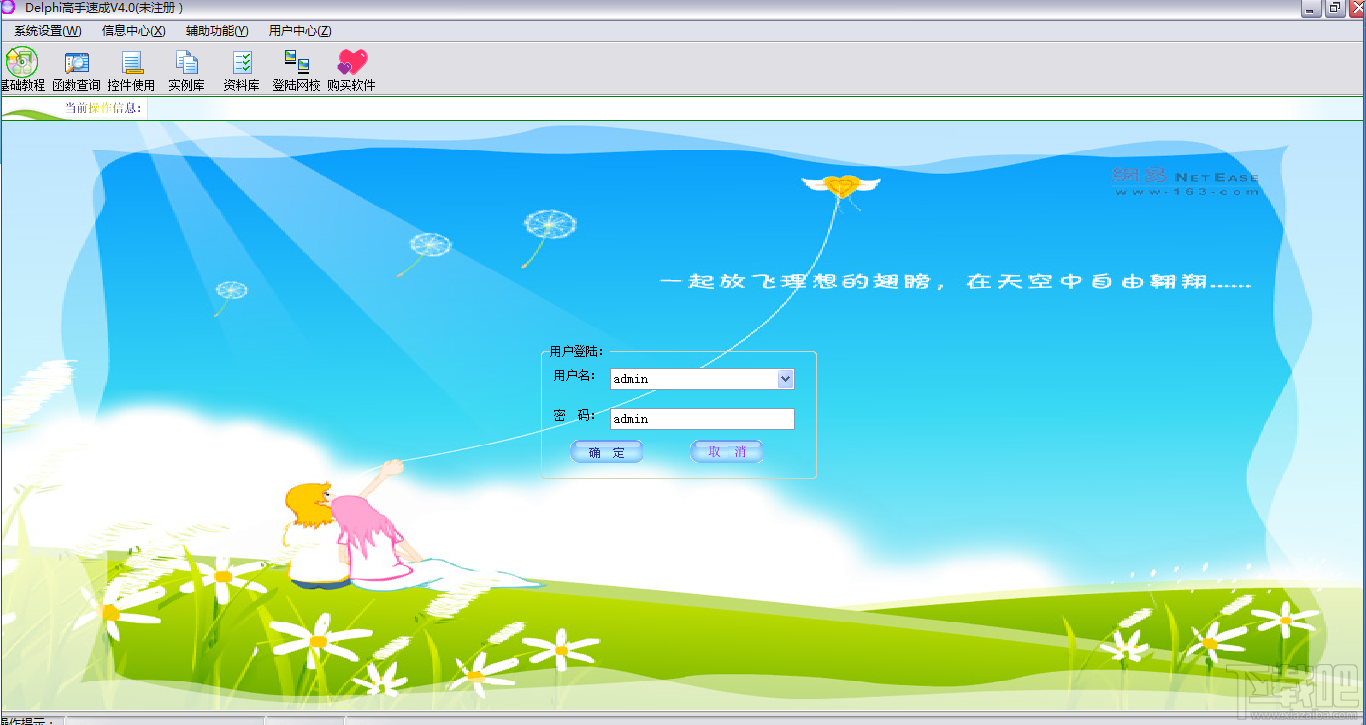This screenshot has width=1366, height=725.
Task: Open the 函数查询 function lookup tool
Action: click(x=77, y=70)
